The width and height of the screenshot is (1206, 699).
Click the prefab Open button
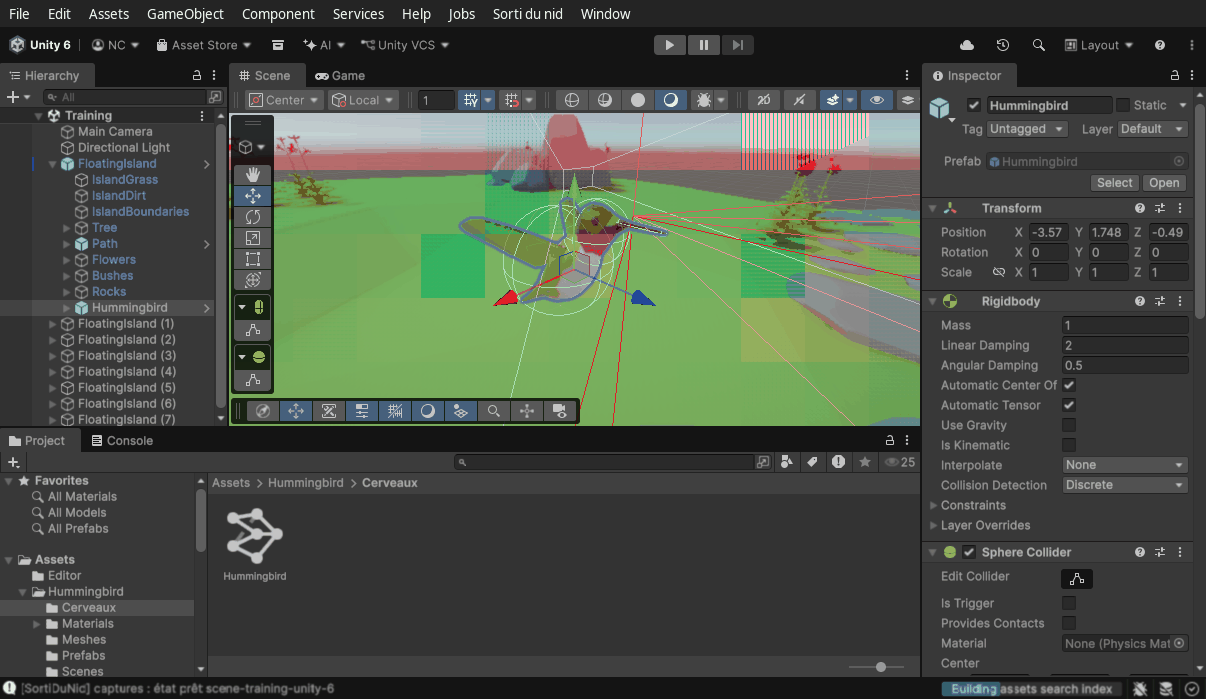1164,183
